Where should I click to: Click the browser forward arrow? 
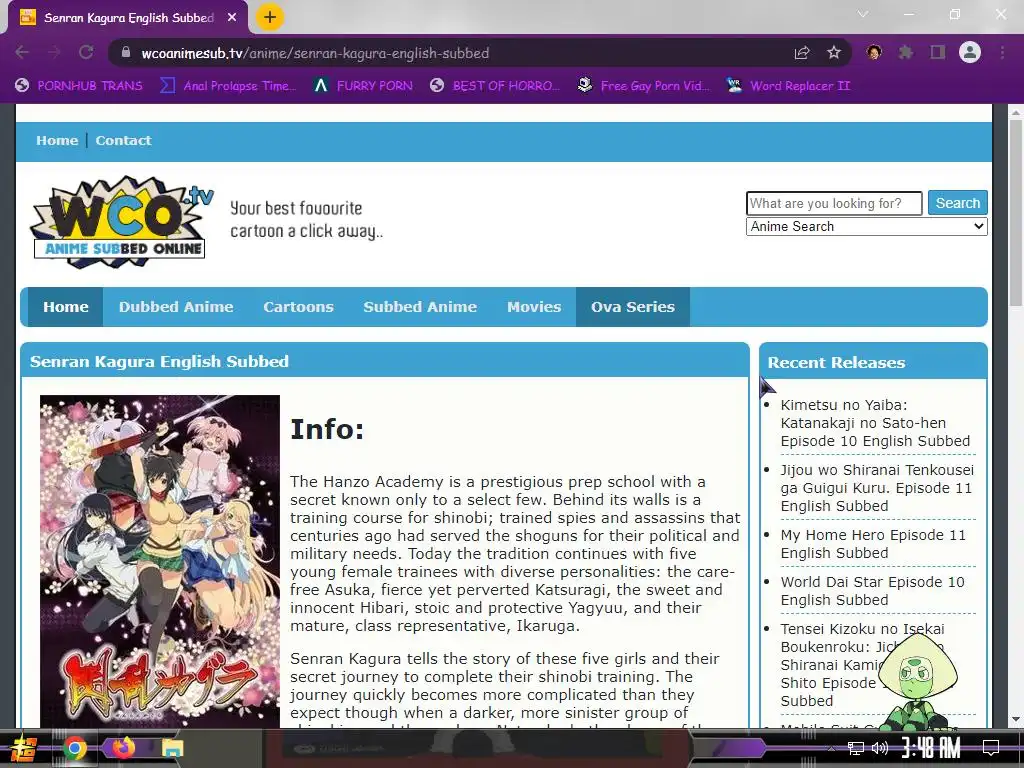point(54,52)
